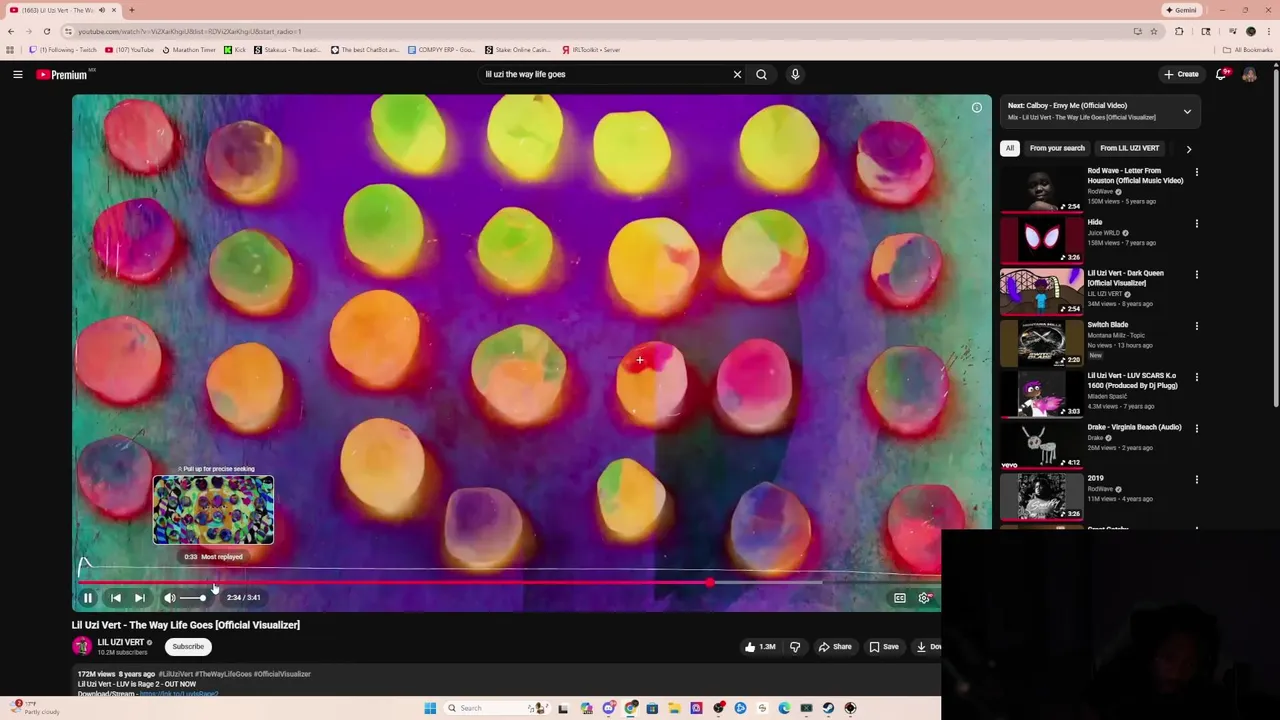This screenshot has width=1280, height=720.
Task: Open the All Bookmarks folder
Action: pos(1247,49)
